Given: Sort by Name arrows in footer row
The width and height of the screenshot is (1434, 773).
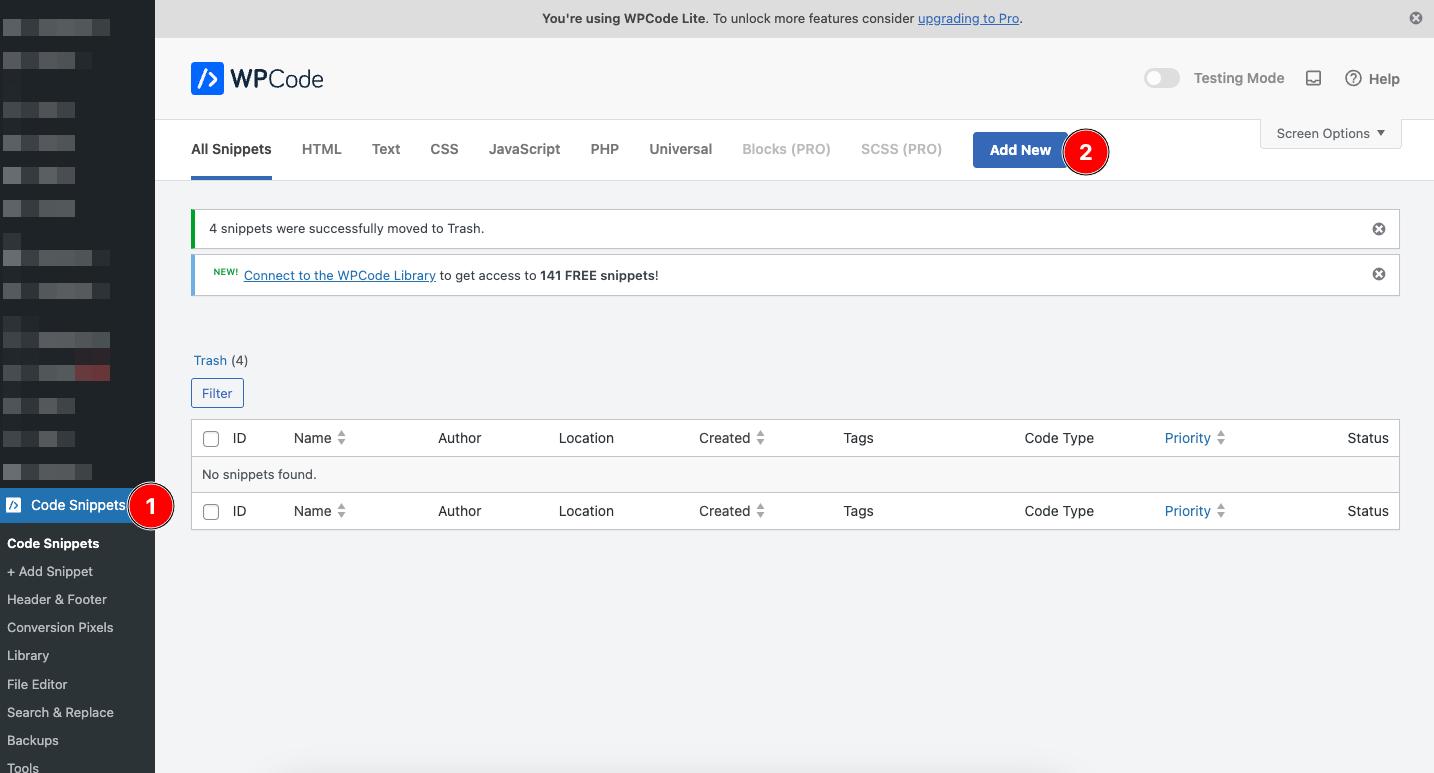Looking at the screenshot, I should 342,511.
